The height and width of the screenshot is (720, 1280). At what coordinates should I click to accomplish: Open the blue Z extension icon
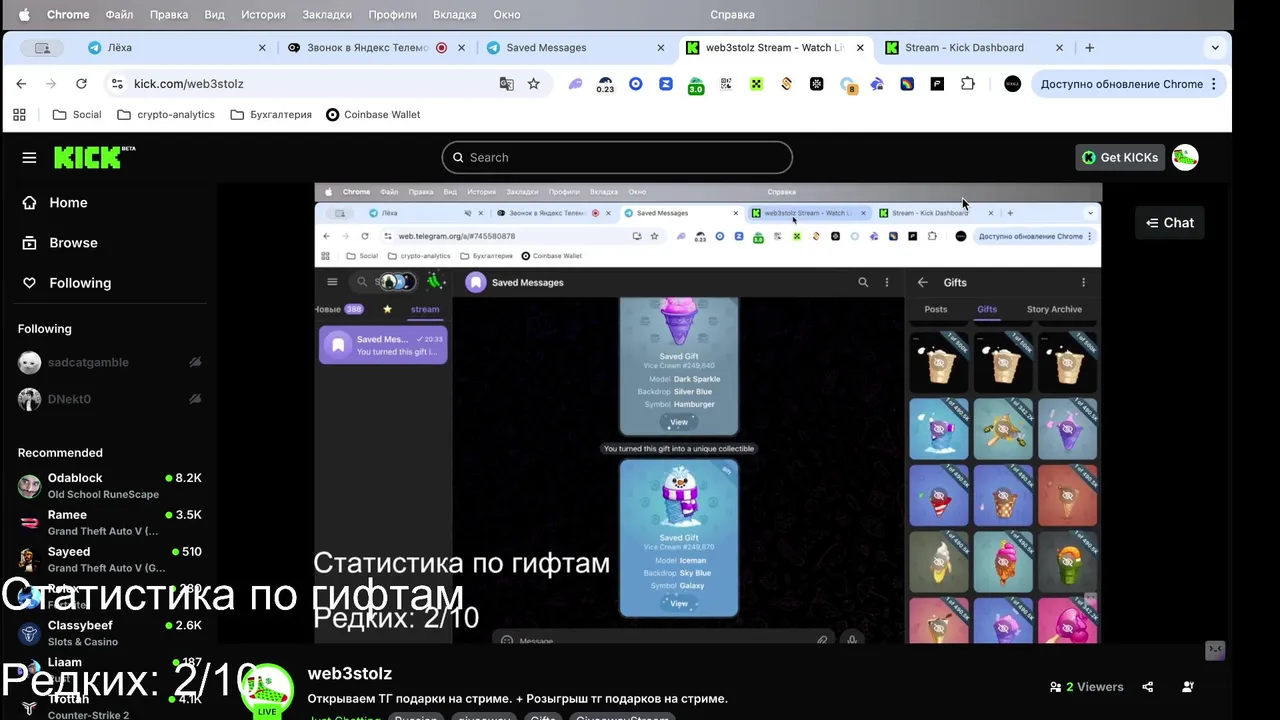point(665,84)
